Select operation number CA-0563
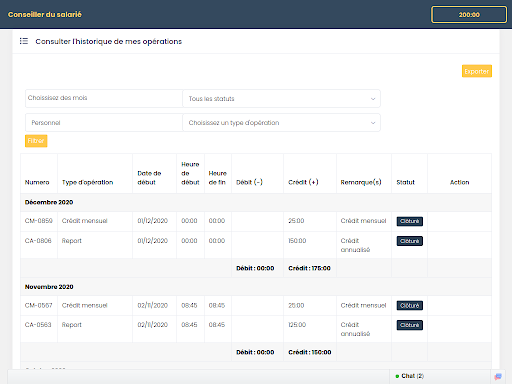 pos(38,325)
